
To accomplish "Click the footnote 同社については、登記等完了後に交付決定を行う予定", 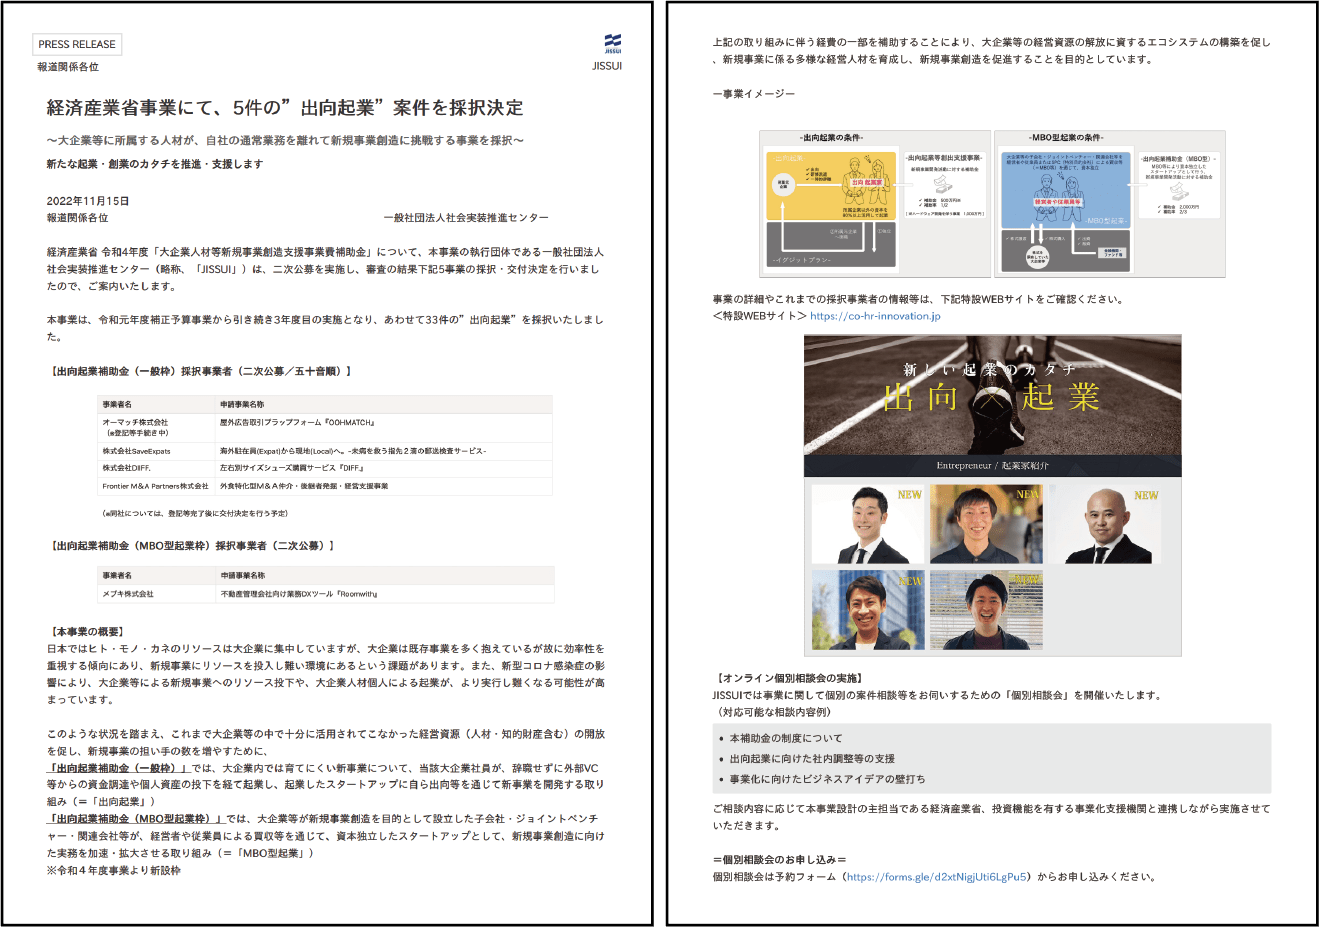I will click(195, 513).
